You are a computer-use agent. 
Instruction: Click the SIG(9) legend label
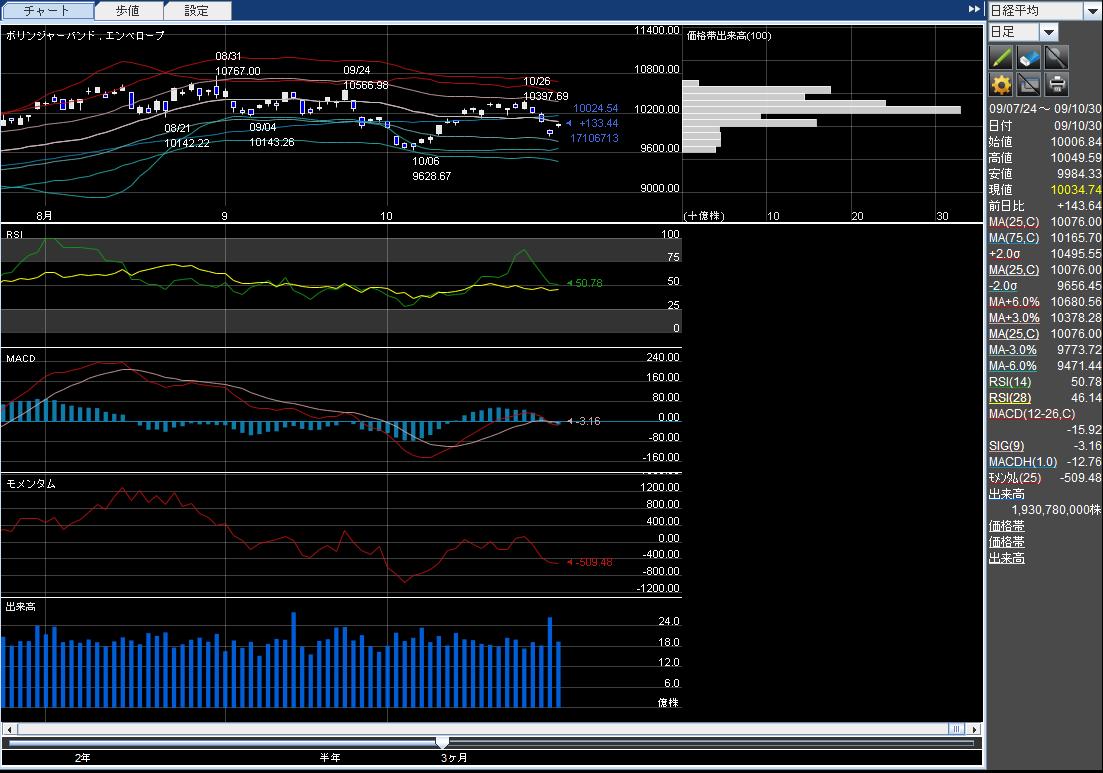[x=1006, y=445]
